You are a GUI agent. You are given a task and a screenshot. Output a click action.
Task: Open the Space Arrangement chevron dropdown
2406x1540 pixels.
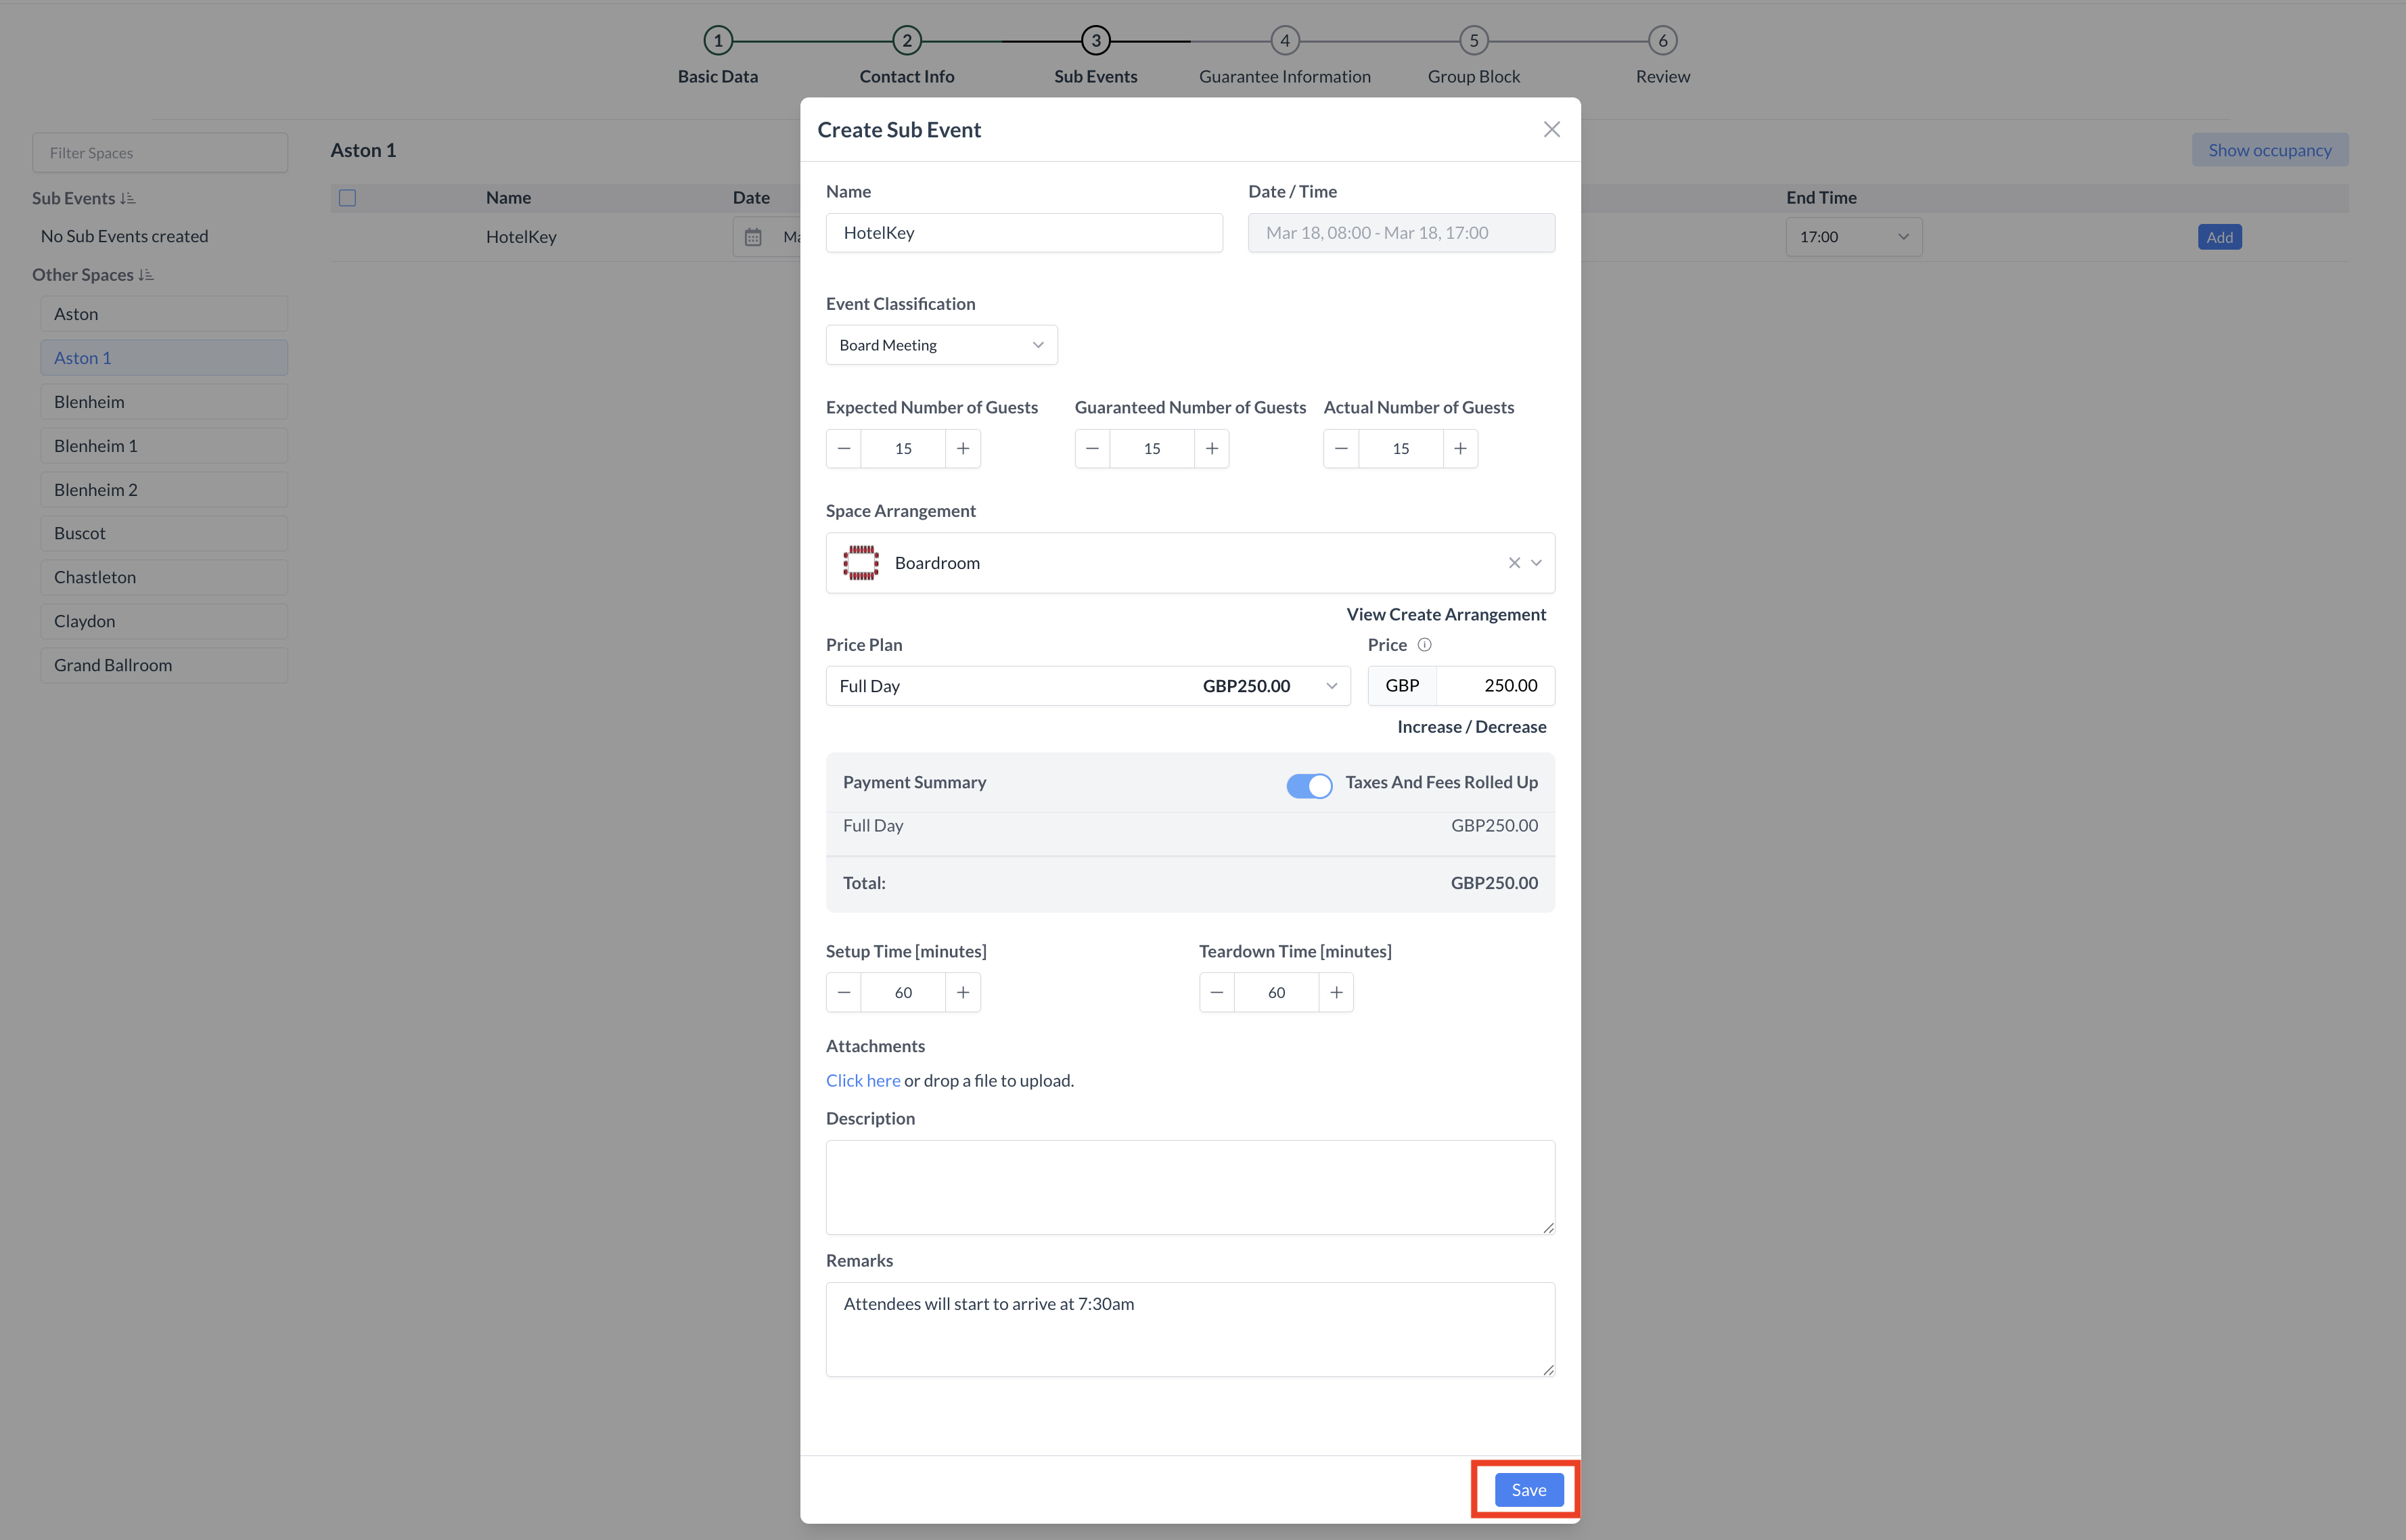(1536, 563)
